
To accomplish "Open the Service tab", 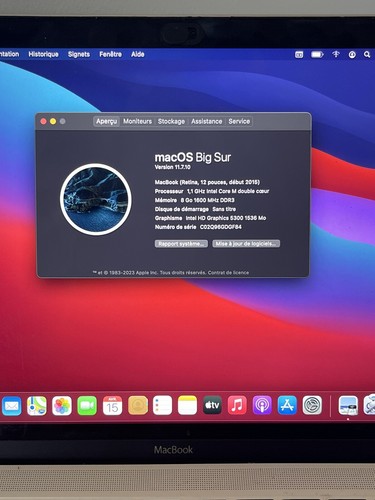I will coord(239,121).
